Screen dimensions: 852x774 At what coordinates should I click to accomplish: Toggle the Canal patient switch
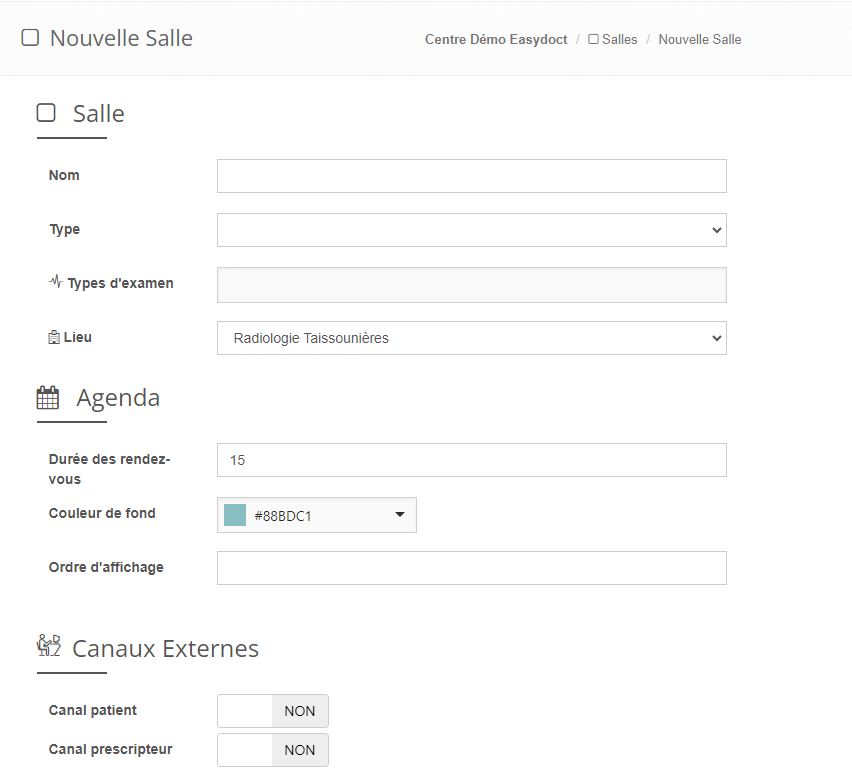coord(273,711)
